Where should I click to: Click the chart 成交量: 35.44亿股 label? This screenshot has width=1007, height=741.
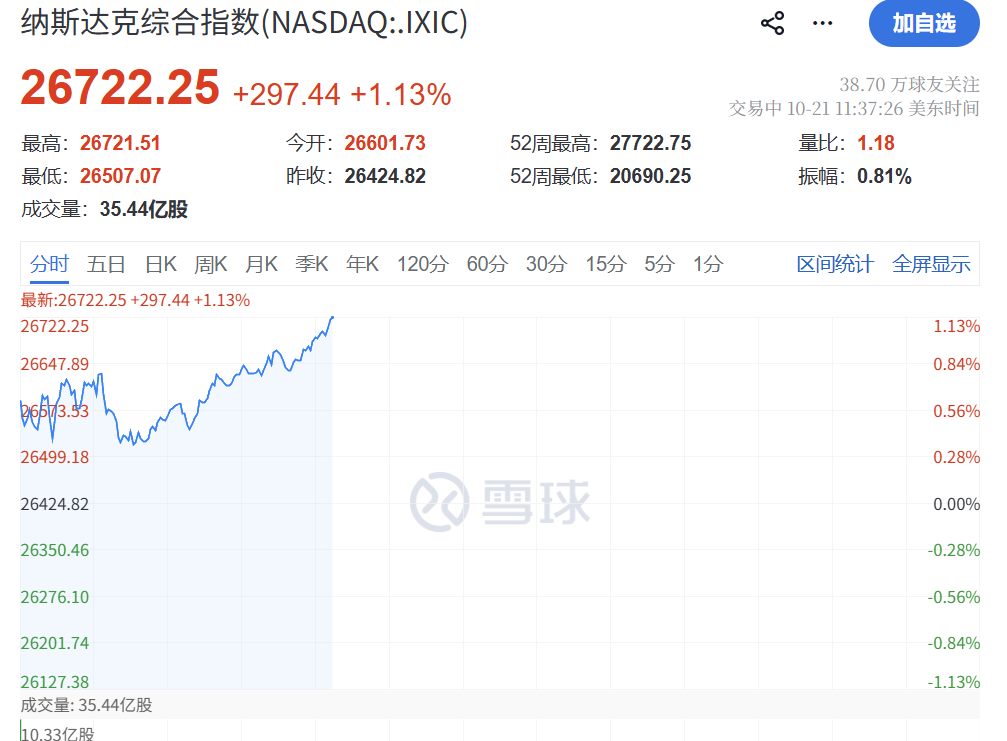[x=87, y=705]
